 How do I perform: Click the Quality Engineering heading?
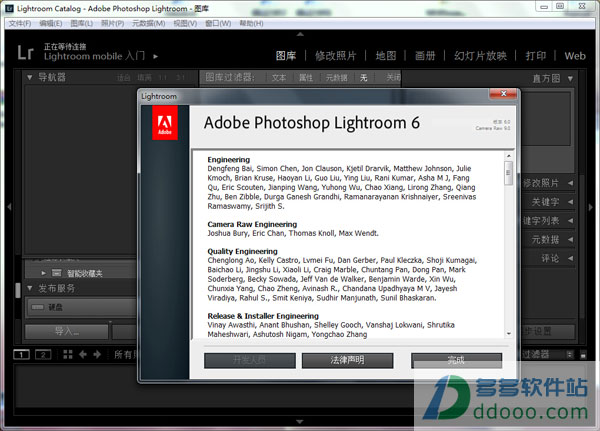pyautogui.click(x=243, y=251)
